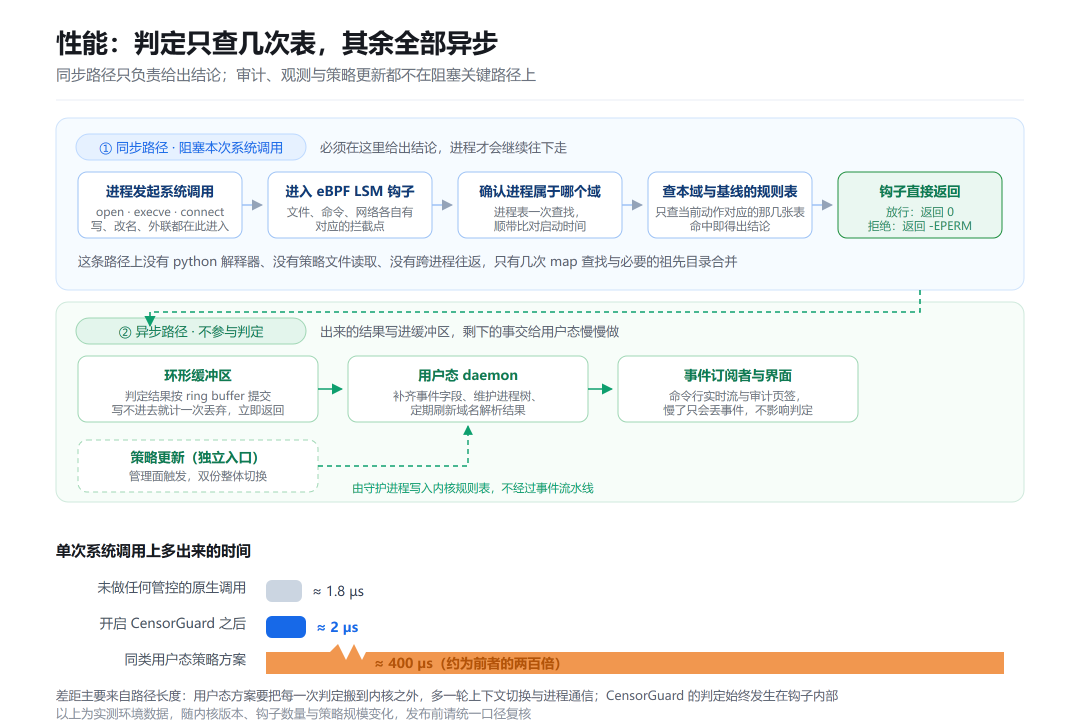Viewport: 1080px width, 720px height.
Task: Click the label 未做任何管控的原生调用
Action: [x=172, y=588]
